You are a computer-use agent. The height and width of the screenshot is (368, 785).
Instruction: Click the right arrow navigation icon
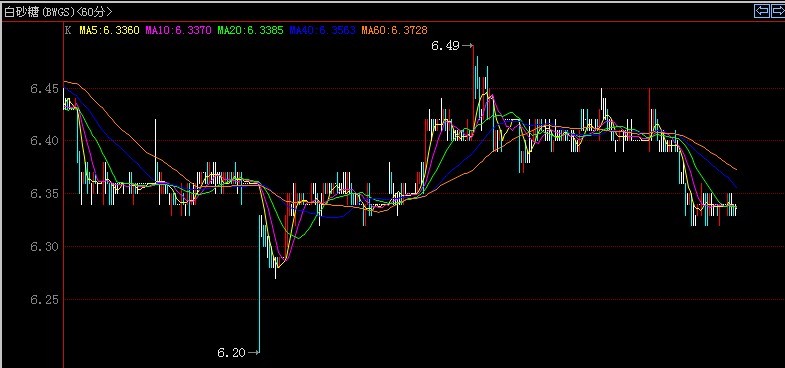[x=777, y=11]
